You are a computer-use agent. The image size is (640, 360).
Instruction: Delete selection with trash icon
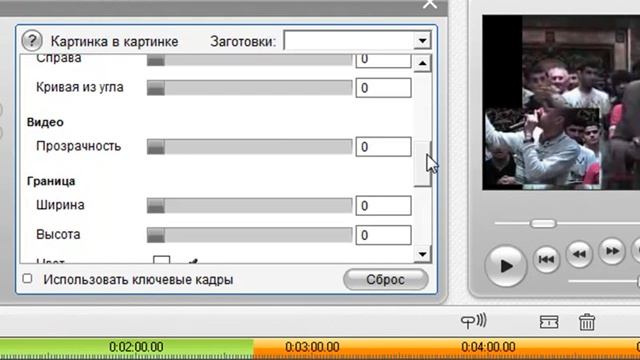pos(587,322)
